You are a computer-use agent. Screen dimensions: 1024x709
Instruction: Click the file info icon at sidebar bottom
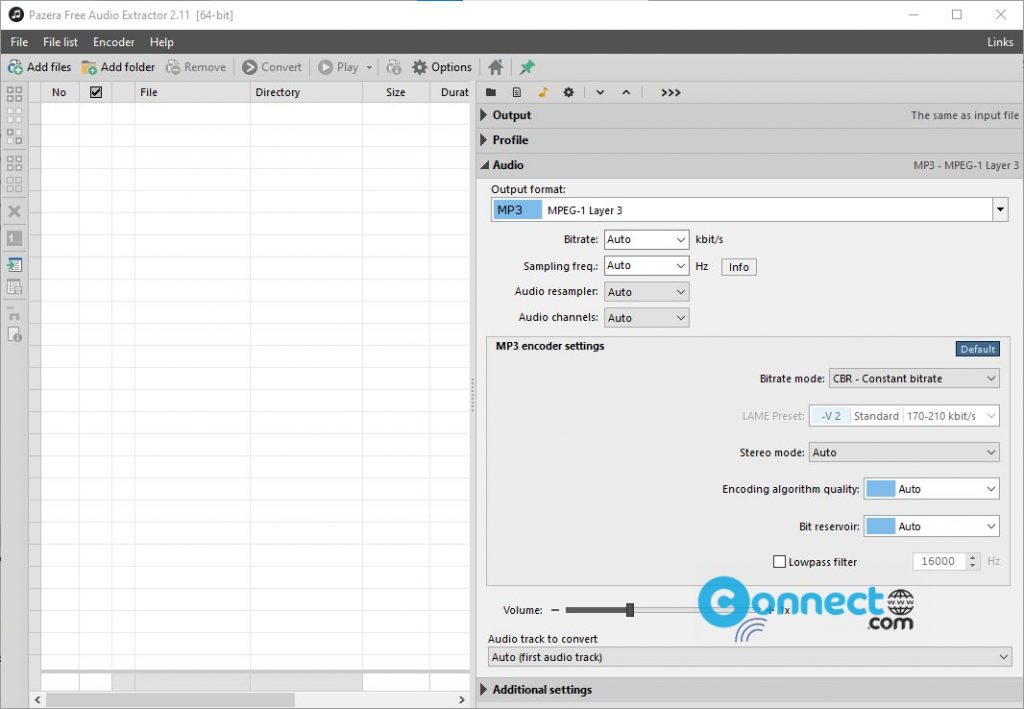point(13,334)
